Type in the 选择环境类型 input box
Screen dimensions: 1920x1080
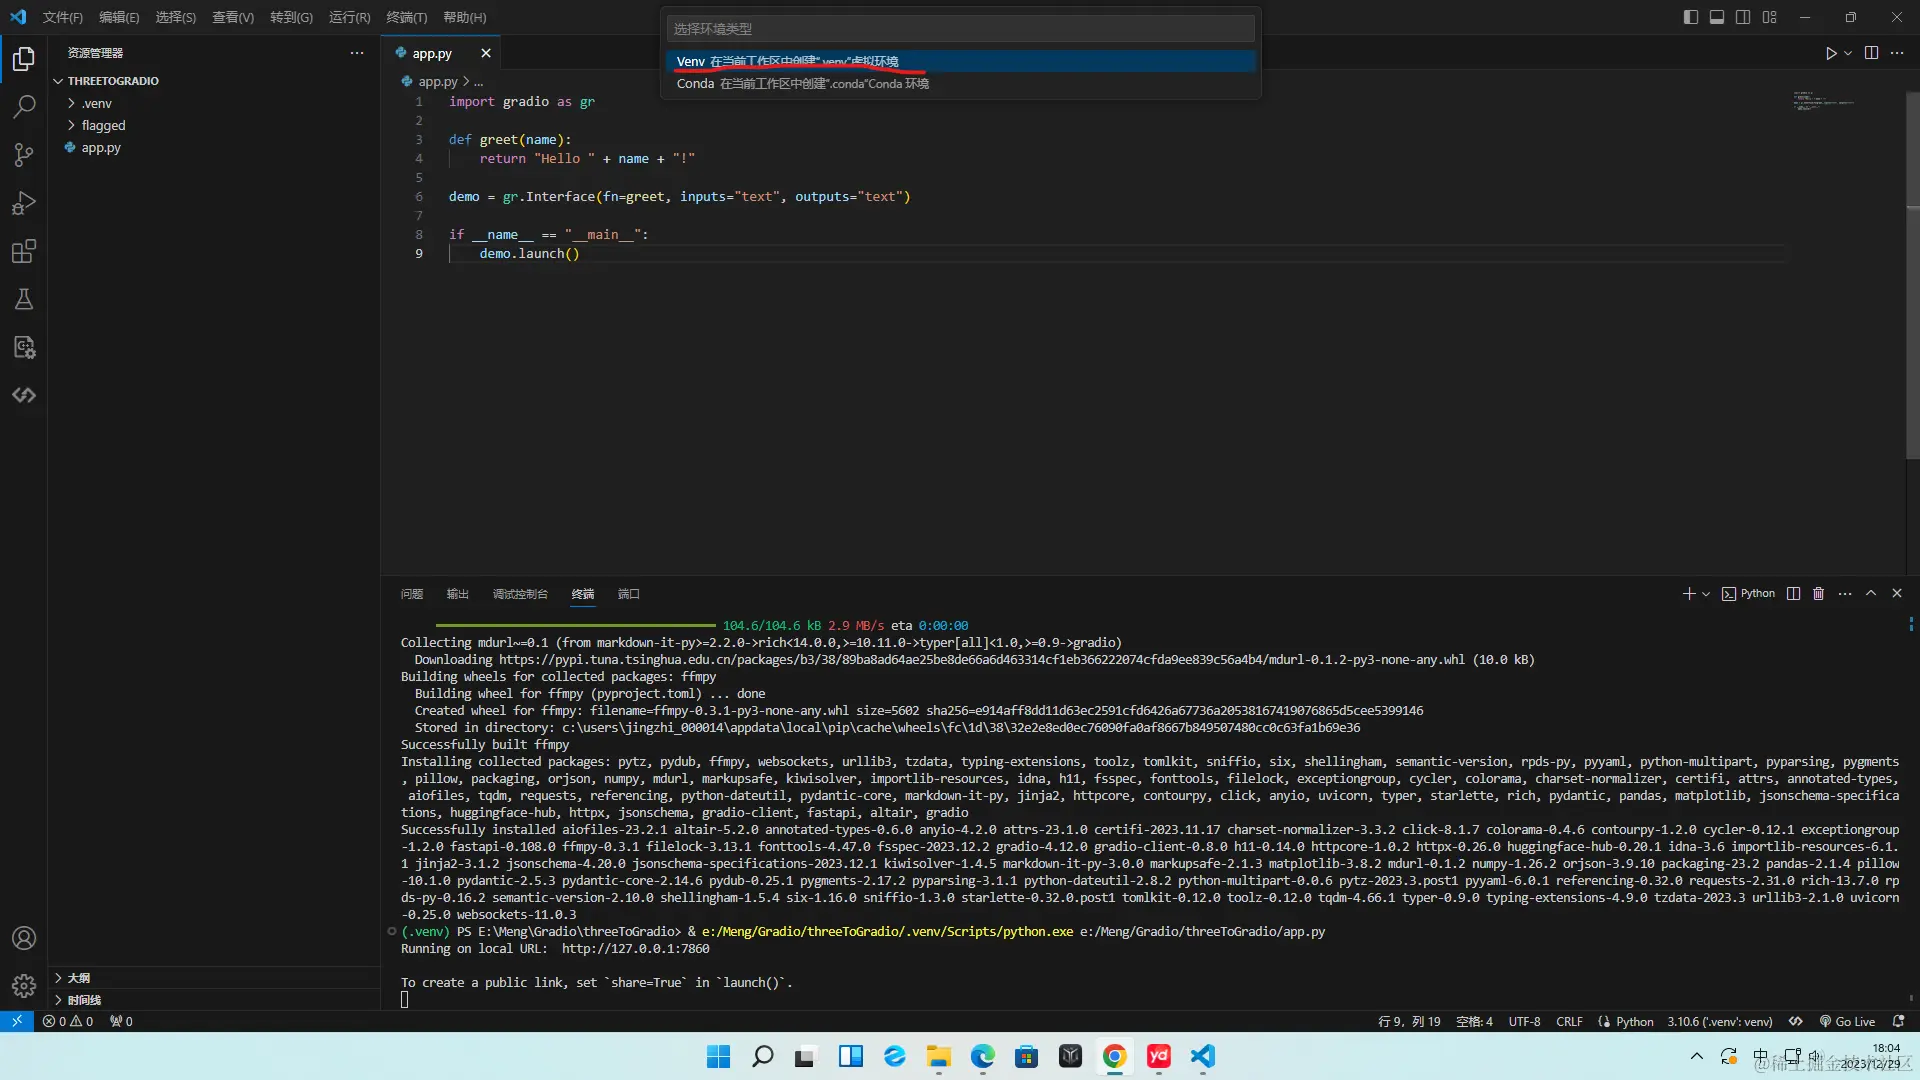(x=960, y=29)
